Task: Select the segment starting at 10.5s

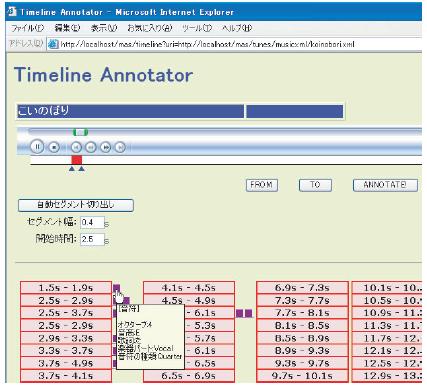Action: [x=387, y=300]
